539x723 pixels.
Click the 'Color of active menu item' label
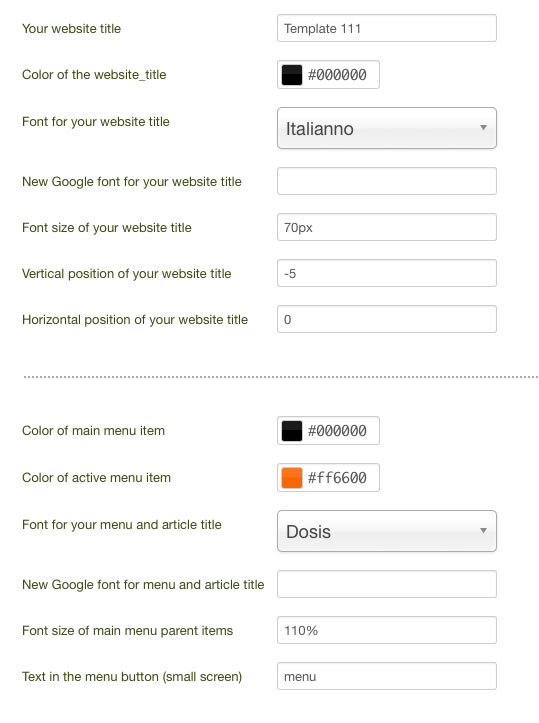pyautogui.click(x=96, y=478)
